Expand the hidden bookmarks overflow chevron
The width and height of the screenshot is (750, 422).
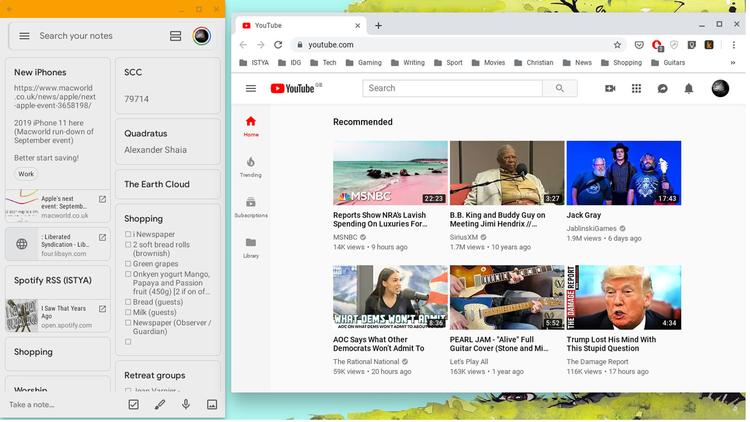tap(733, 63)
